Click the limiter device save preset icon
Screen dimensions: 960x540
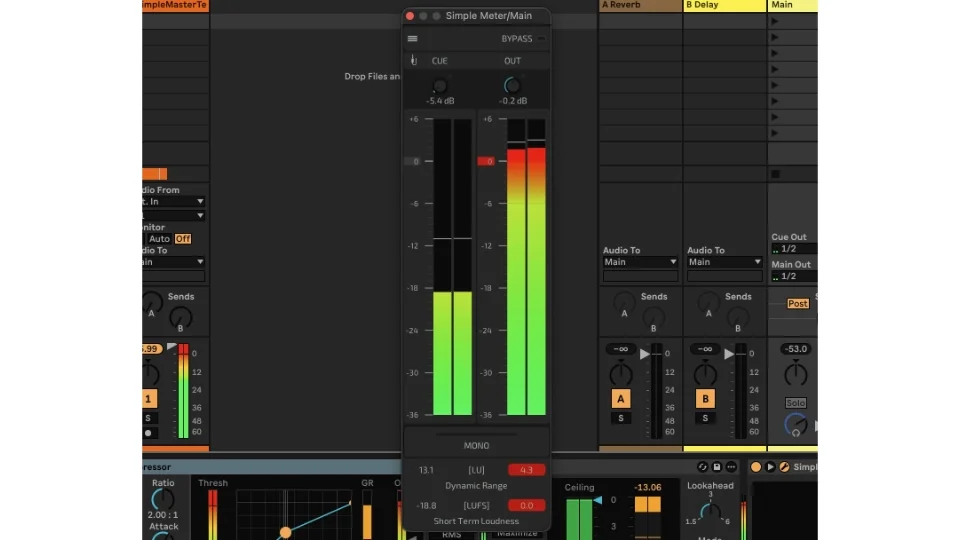[717, 467]
